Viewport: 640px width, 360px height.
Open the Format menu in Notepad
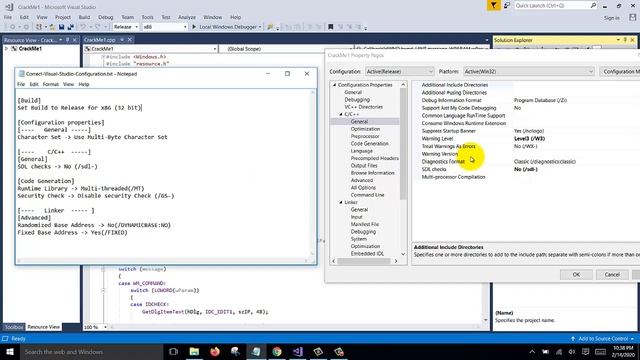coord(51,84)
